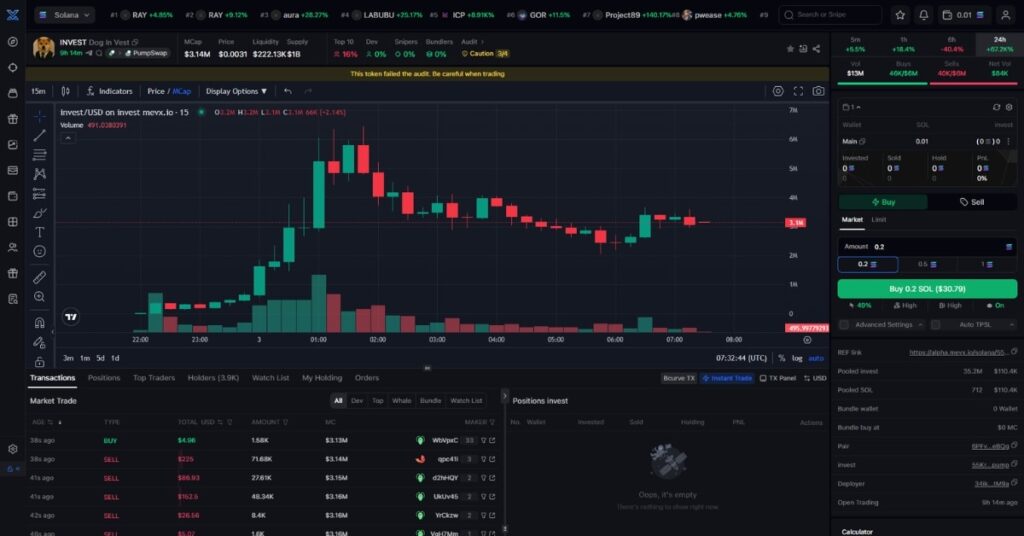
Task: Set chart date range to 5d
Action: pyautogui.click(x=100, y=358)
